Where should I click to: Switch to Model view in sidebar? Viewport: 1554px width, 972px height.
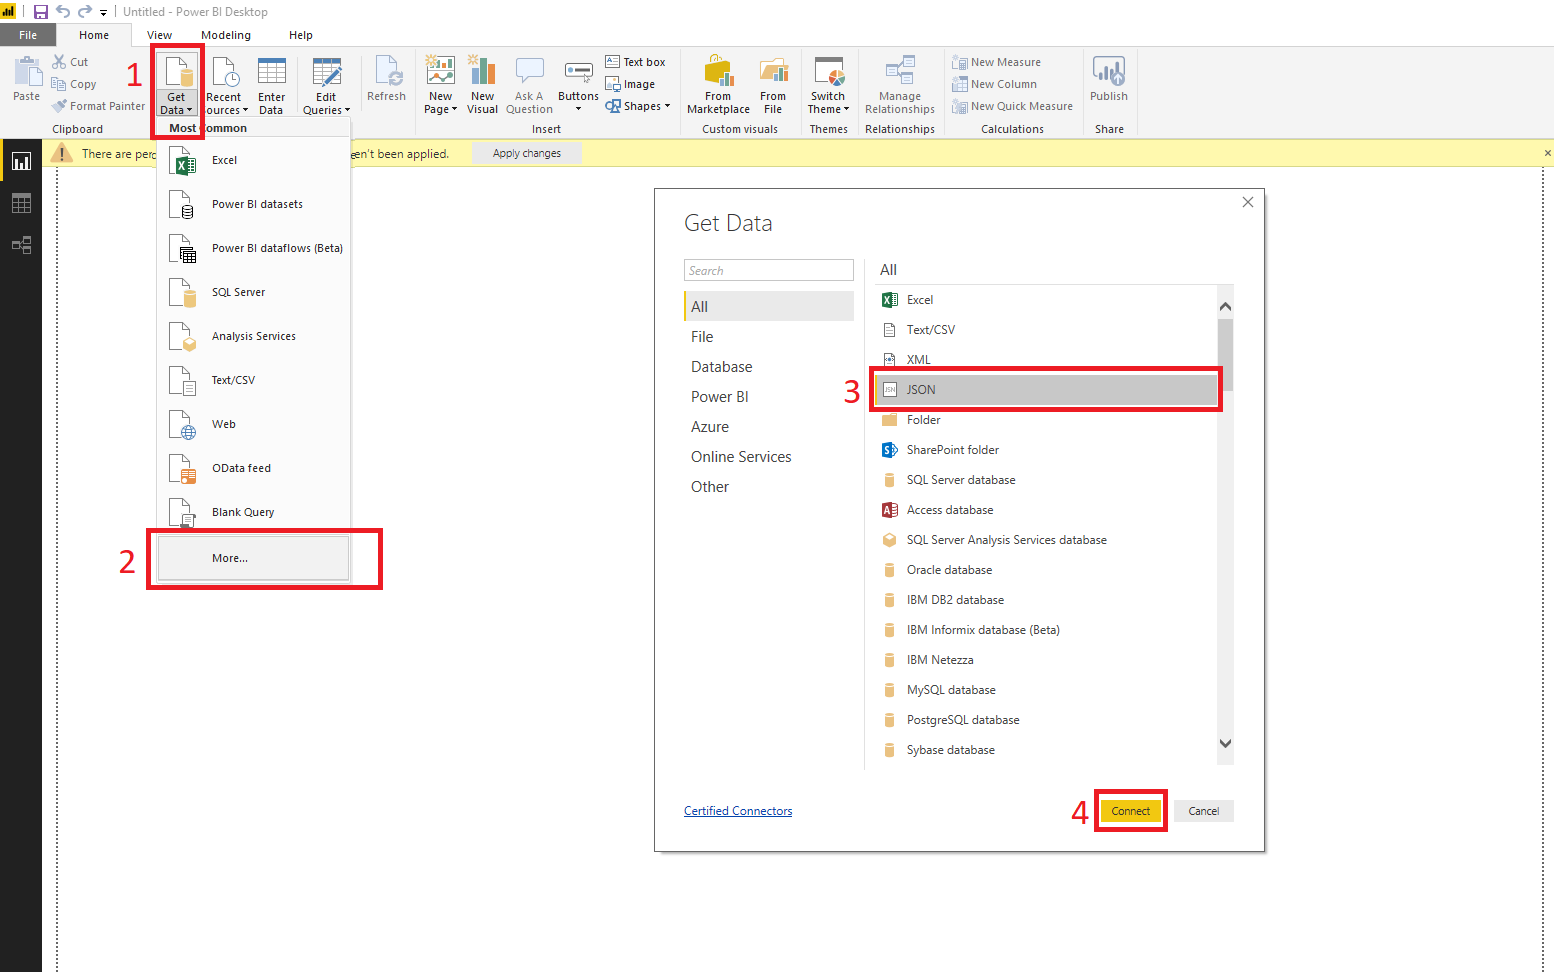coord(21,245)
